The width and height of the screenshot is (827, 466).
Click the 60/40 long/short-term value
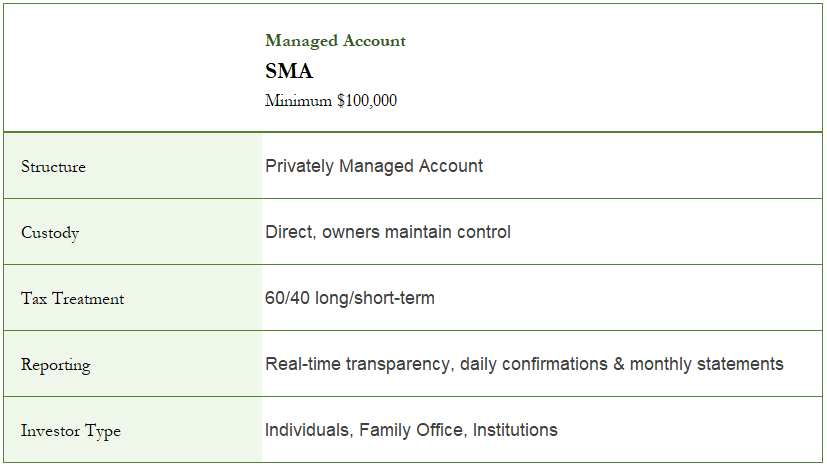pos(350,298)
